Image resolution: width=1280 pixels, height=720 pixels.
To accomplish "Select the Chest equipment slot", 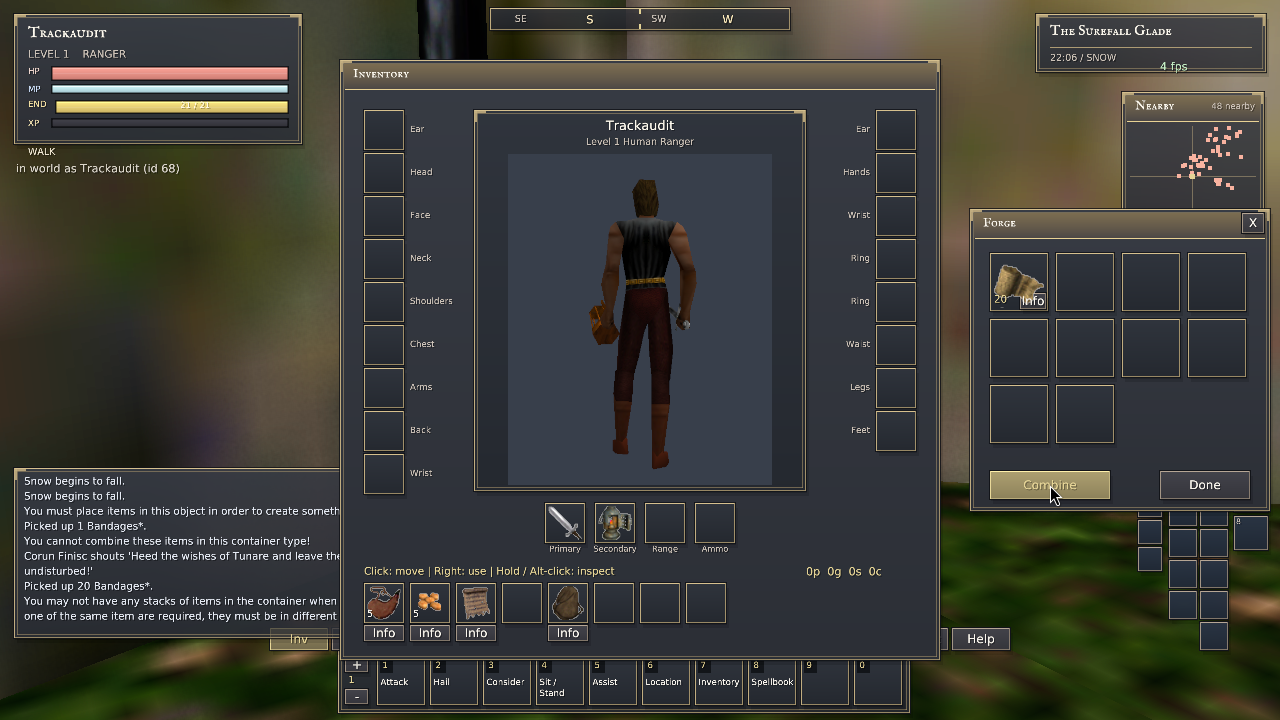I will (384, 345).
